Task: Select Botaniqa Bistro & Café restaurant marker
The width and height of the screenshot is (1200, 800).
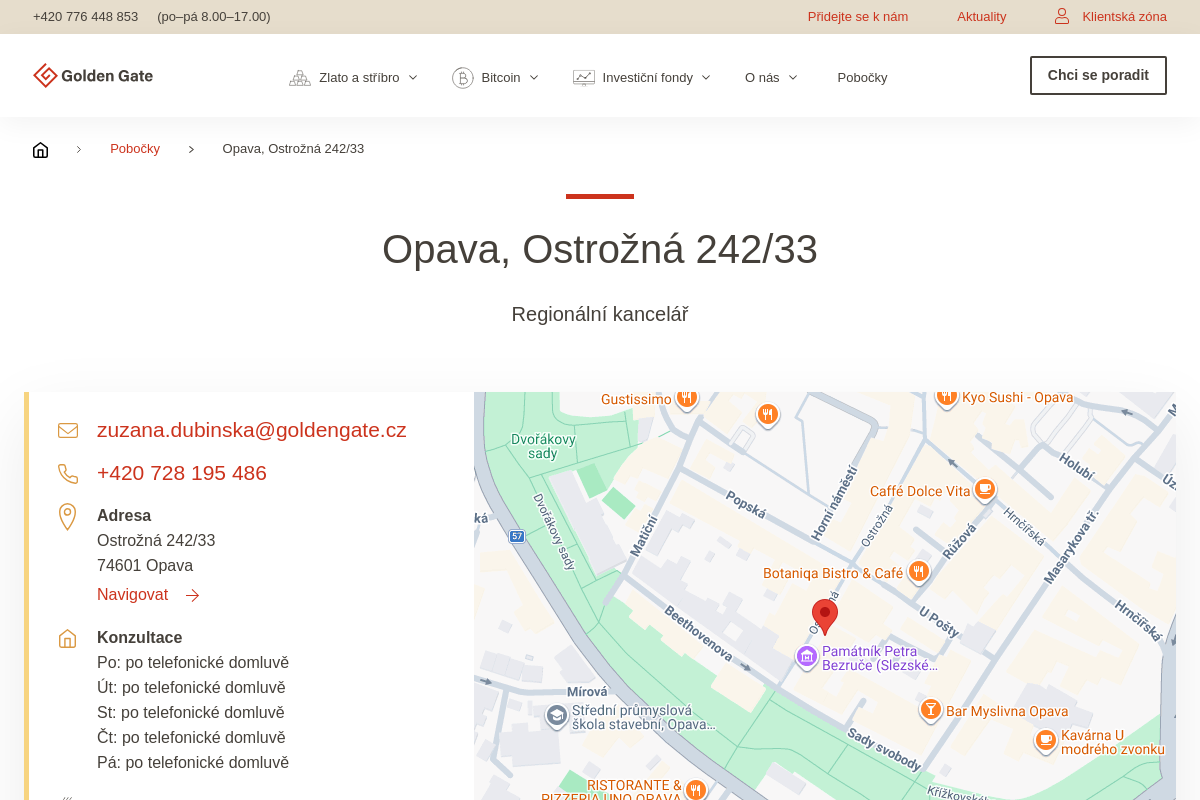Action: [x=918, y=571]
